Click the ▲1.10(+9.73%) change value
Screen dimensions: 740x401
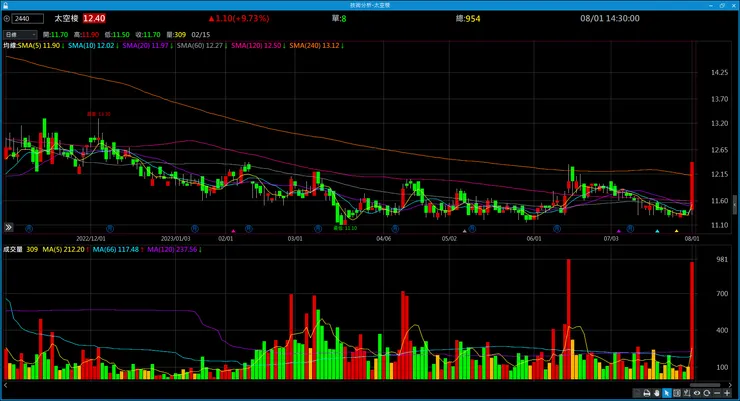pos(239,18)
